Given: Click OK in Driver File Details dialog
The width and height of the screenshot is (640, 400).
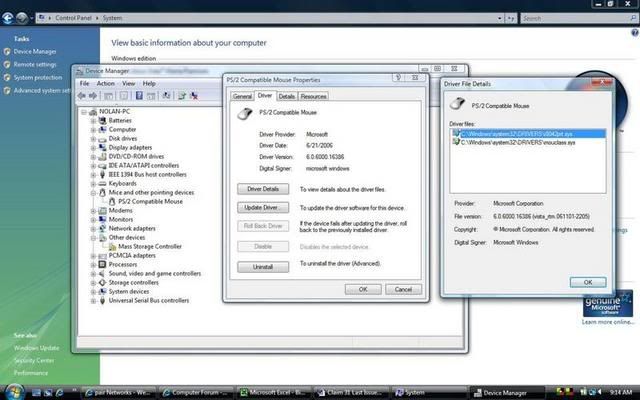Looking at the screenshot, I should coord(588,282).
